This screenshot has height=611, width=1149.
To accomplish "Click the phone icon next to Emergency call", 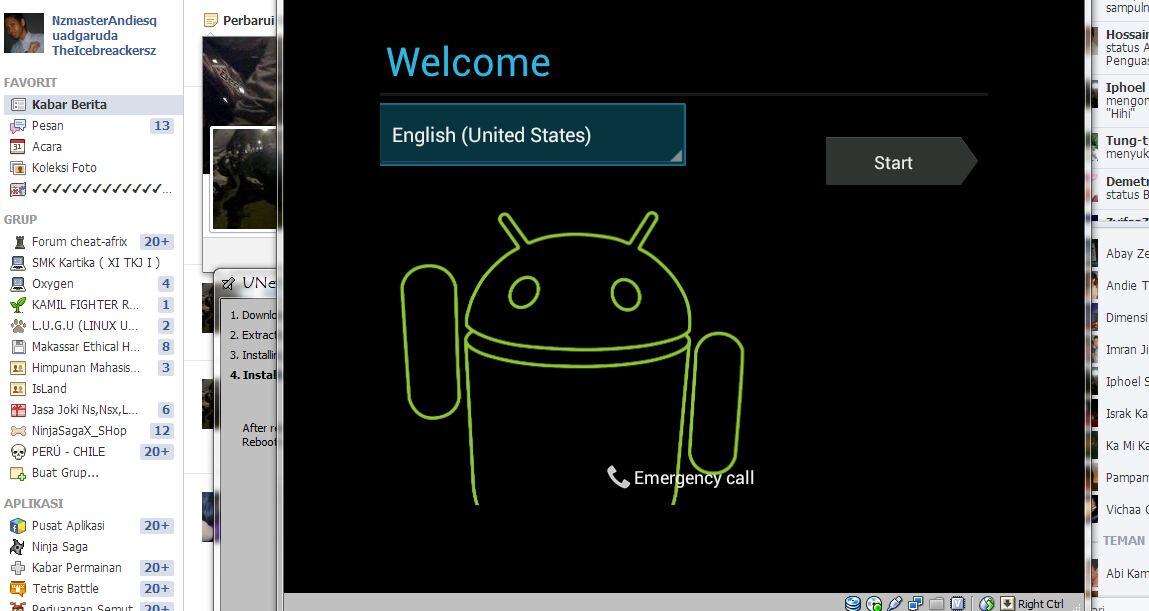I will 618,477.
